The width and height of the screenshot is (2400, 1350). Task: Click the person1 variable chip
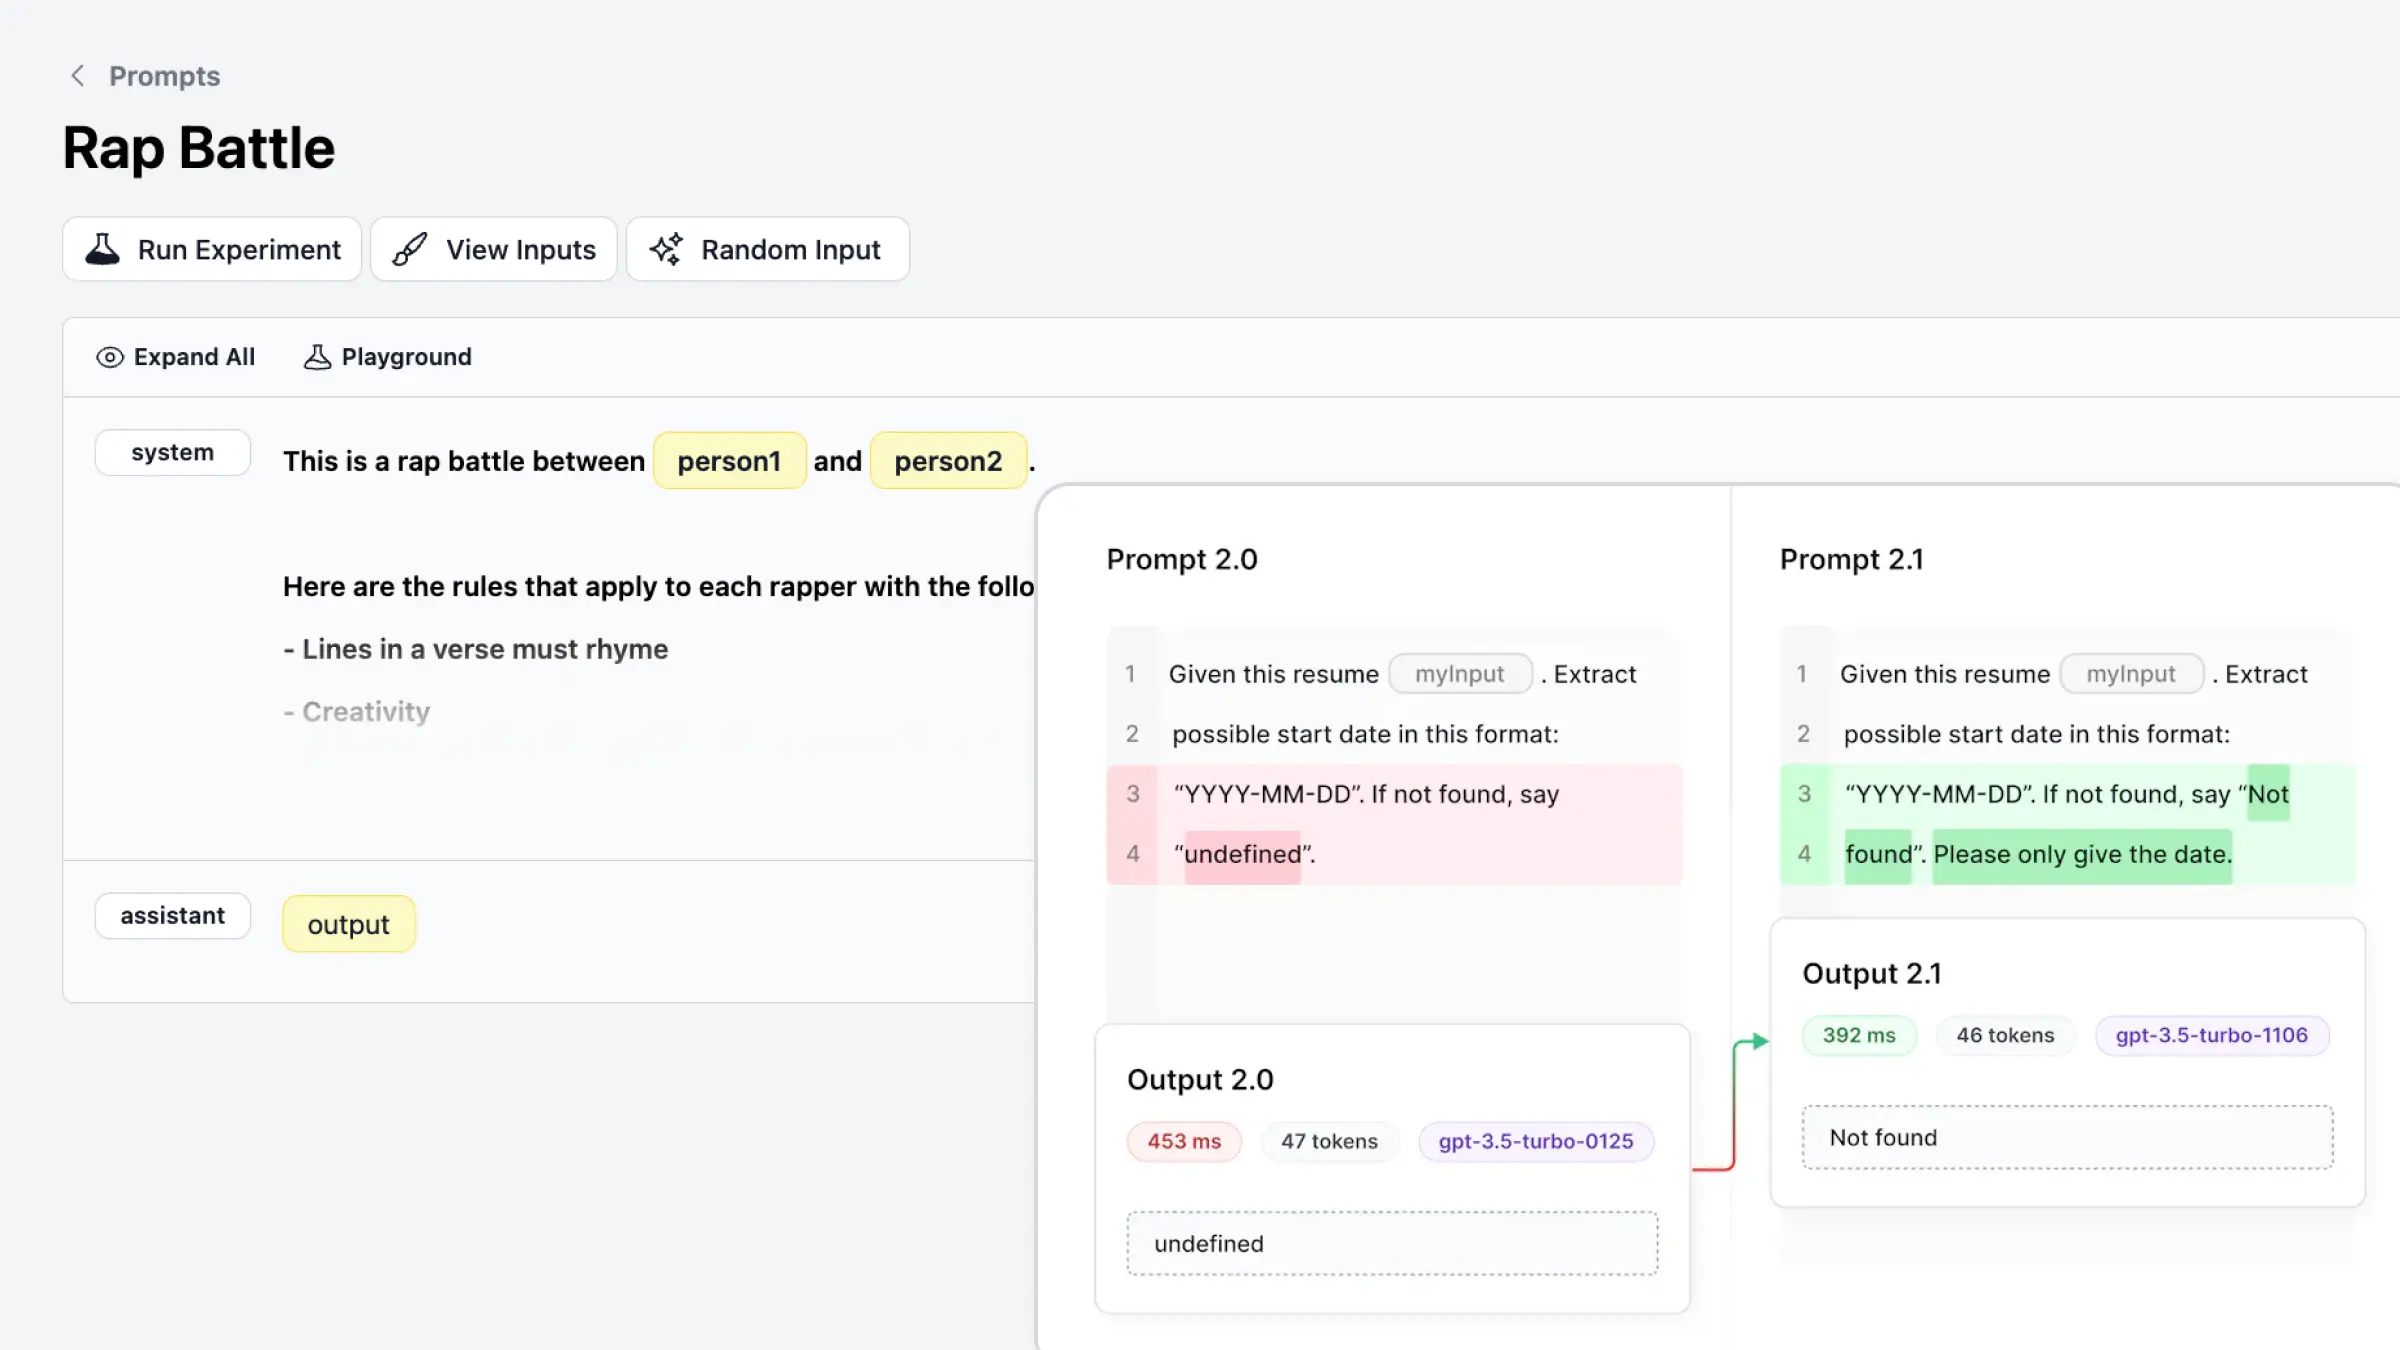[x=729, y=461]
